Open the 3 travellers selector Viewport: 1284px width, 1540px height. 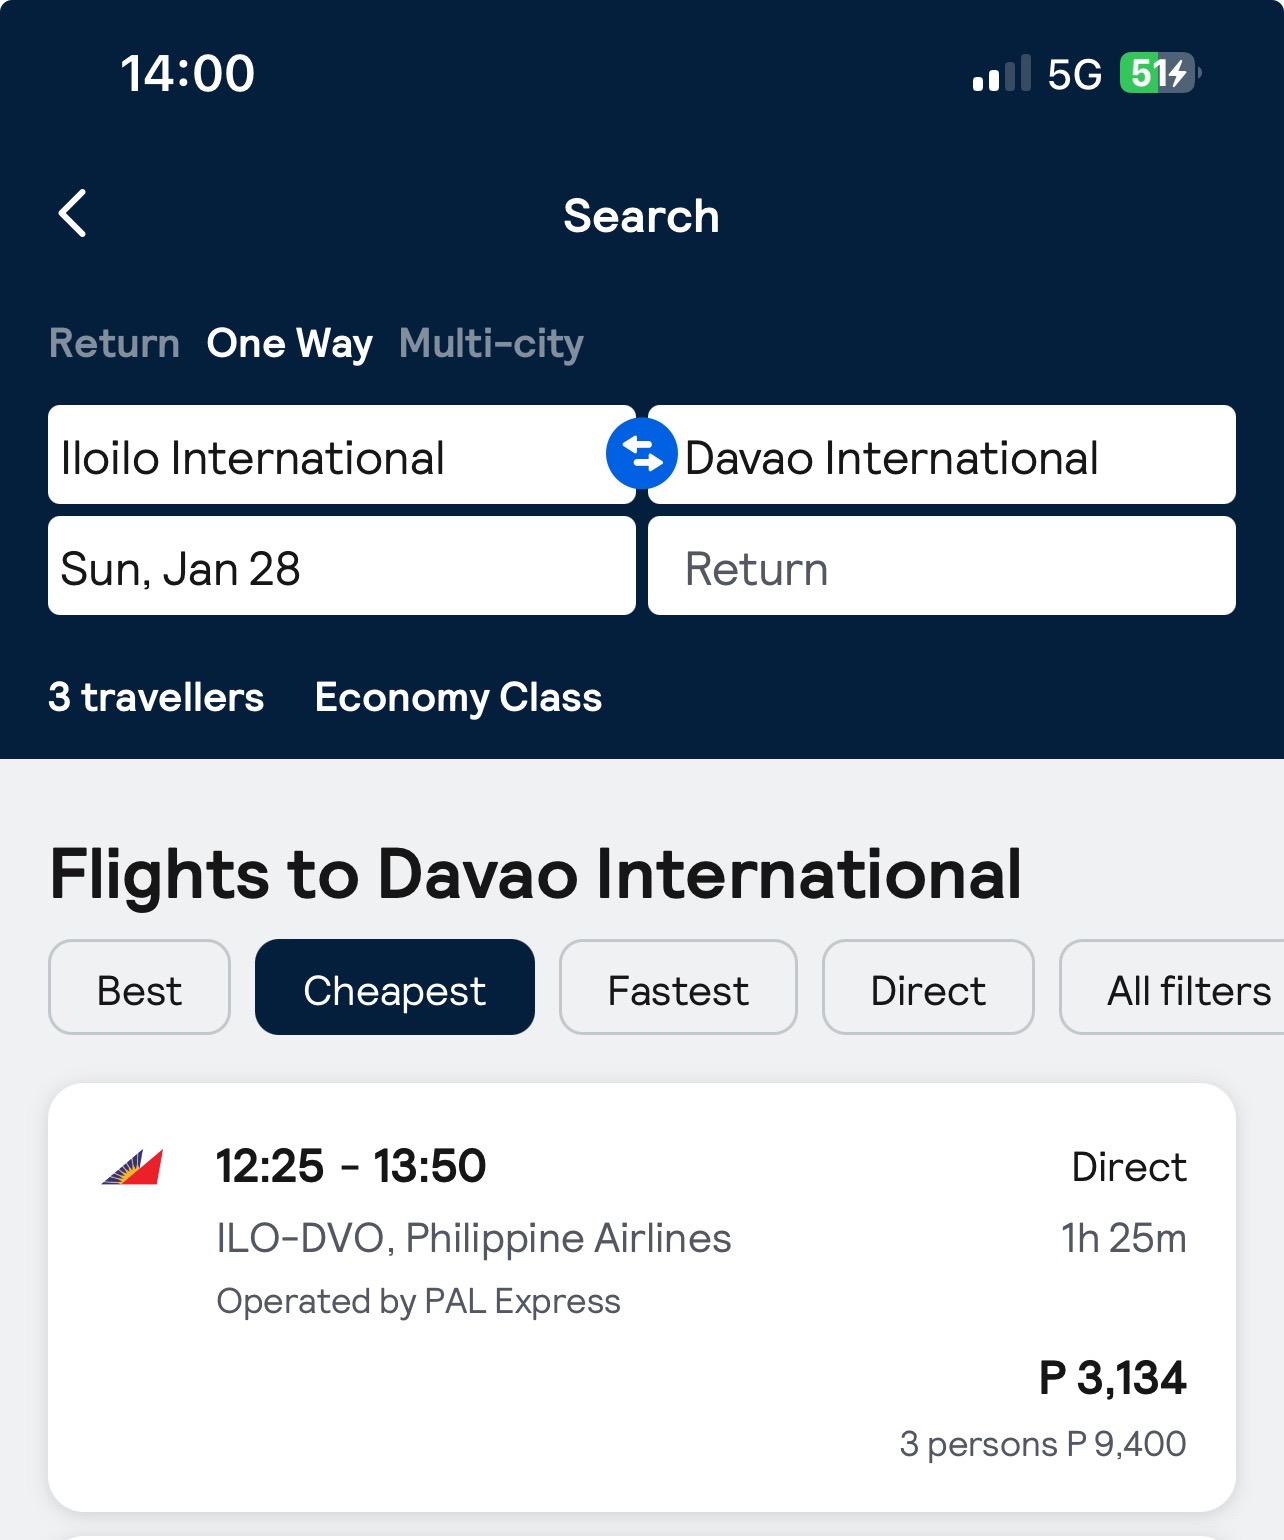tap(156, 697)
